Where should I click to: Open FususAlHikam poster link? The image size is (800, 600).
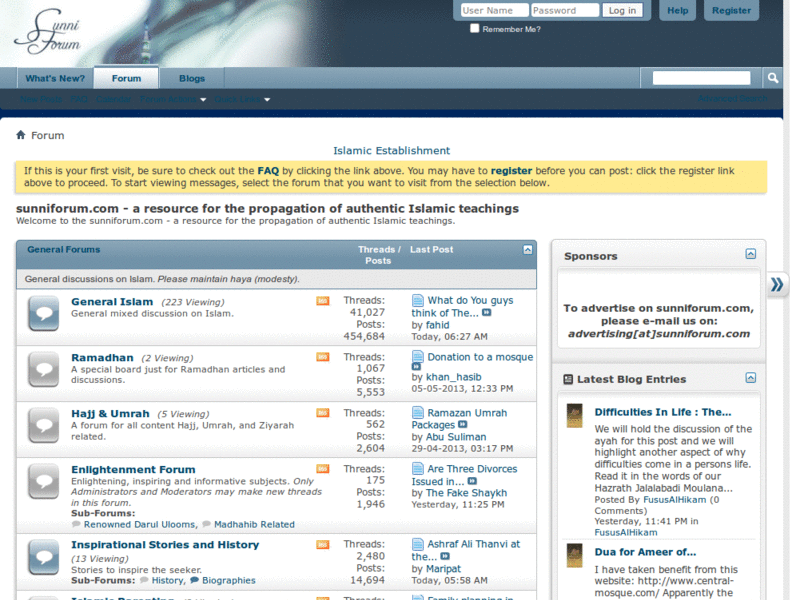[674, 499]
